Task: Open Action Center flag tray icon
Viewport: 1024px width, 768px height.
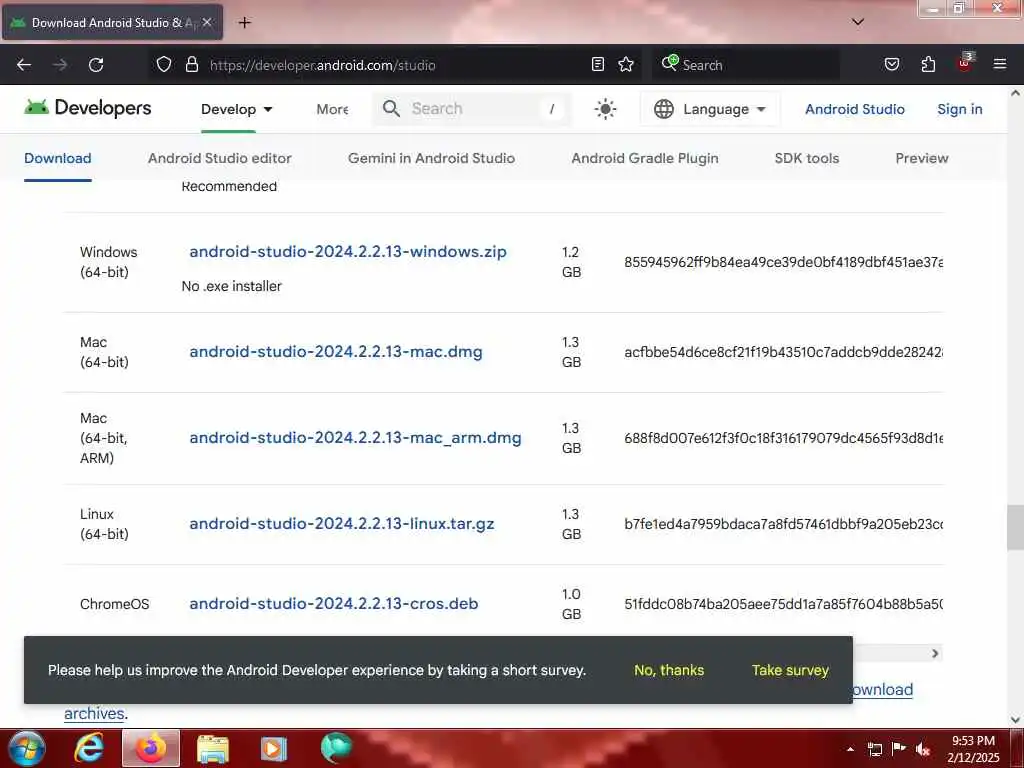Action: point(899,749)
